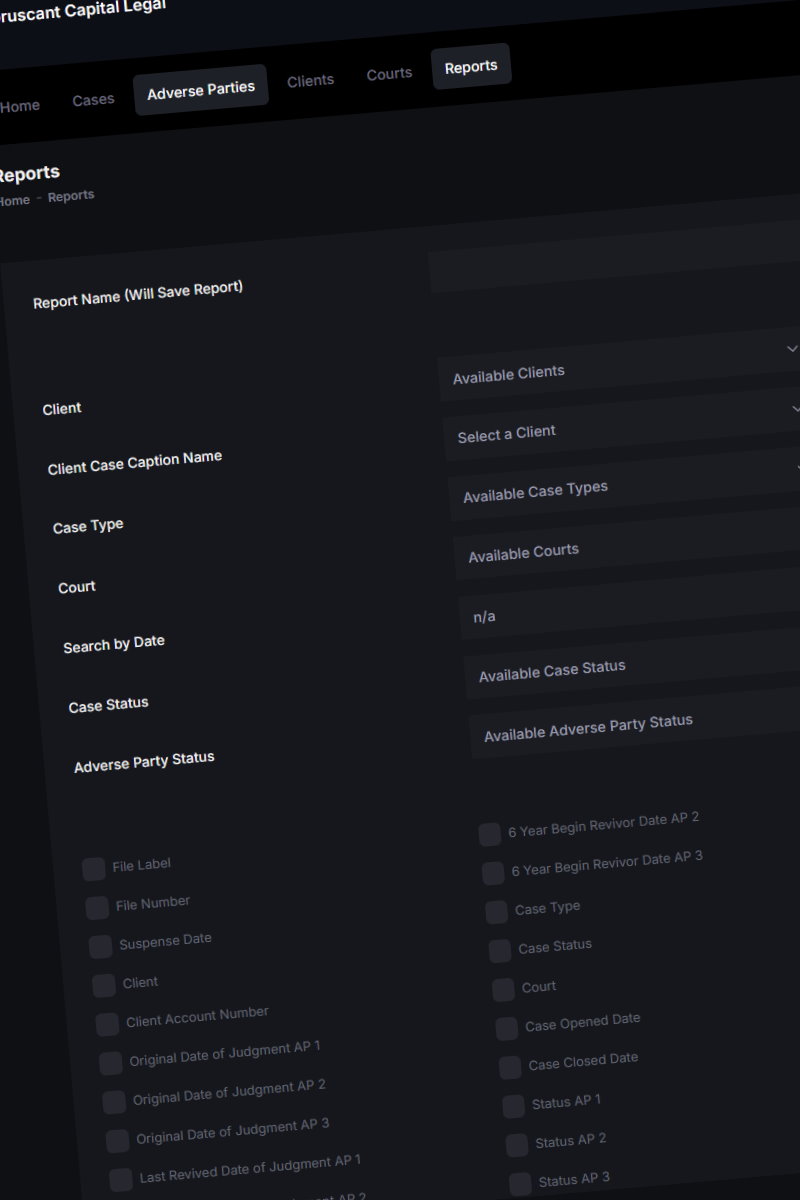Check the Suspense Date checkbox

pyautogui.click(x=101, y=947)
